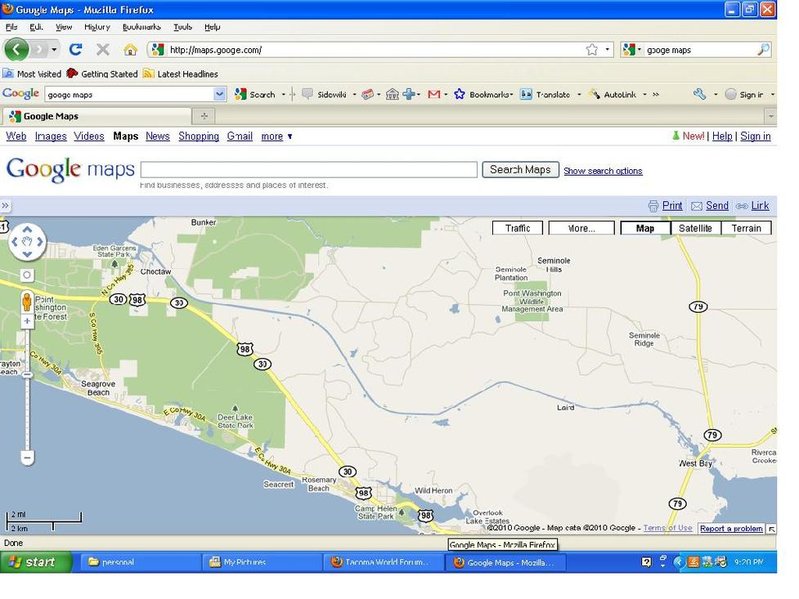
Task: Expand the left panel with double chevron
Action: point(5,206)
